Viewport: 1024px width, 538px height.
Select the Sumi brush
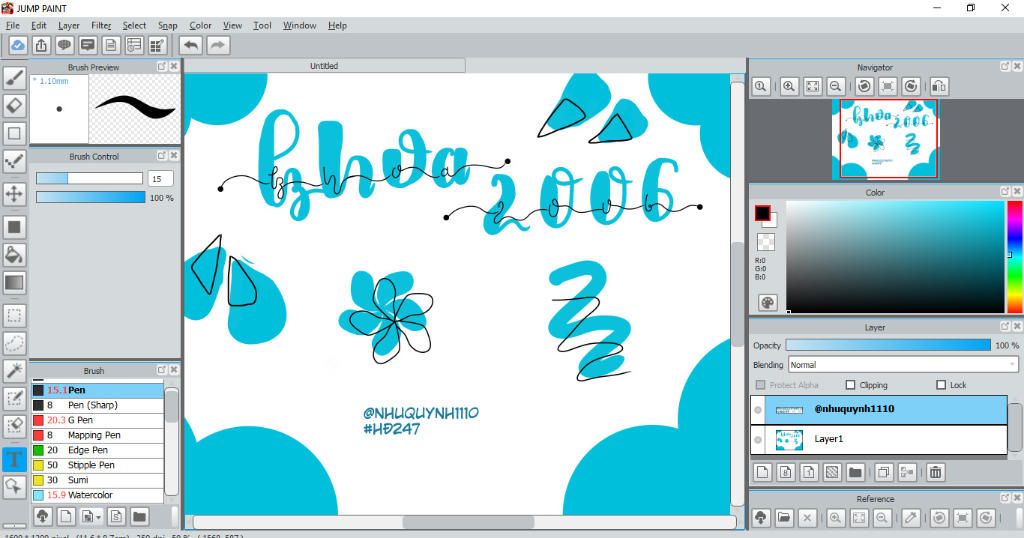(x=98, y=480)
